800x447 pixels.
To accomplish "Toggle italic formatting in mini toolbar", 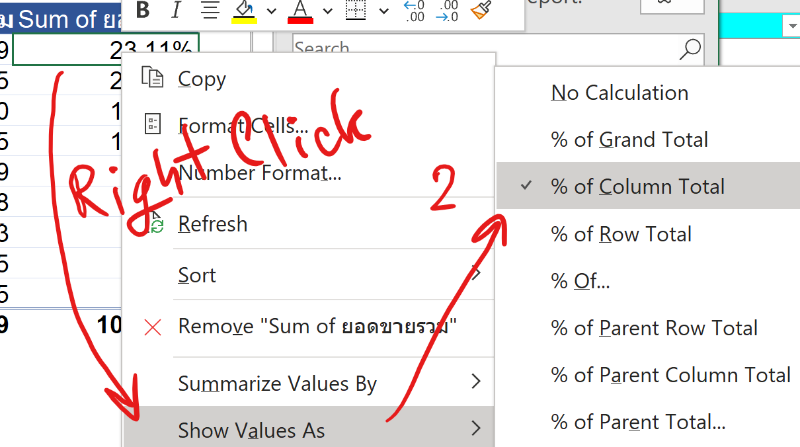I will pos(176,10).
